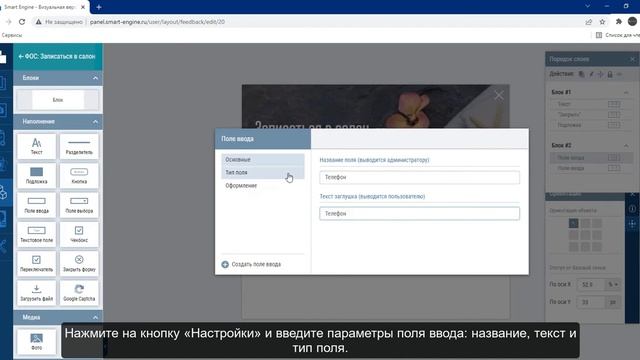Viewport: 640px width, 360px height.
Task: Toggle icon for first Поле ввода layer
Action: 614,158
